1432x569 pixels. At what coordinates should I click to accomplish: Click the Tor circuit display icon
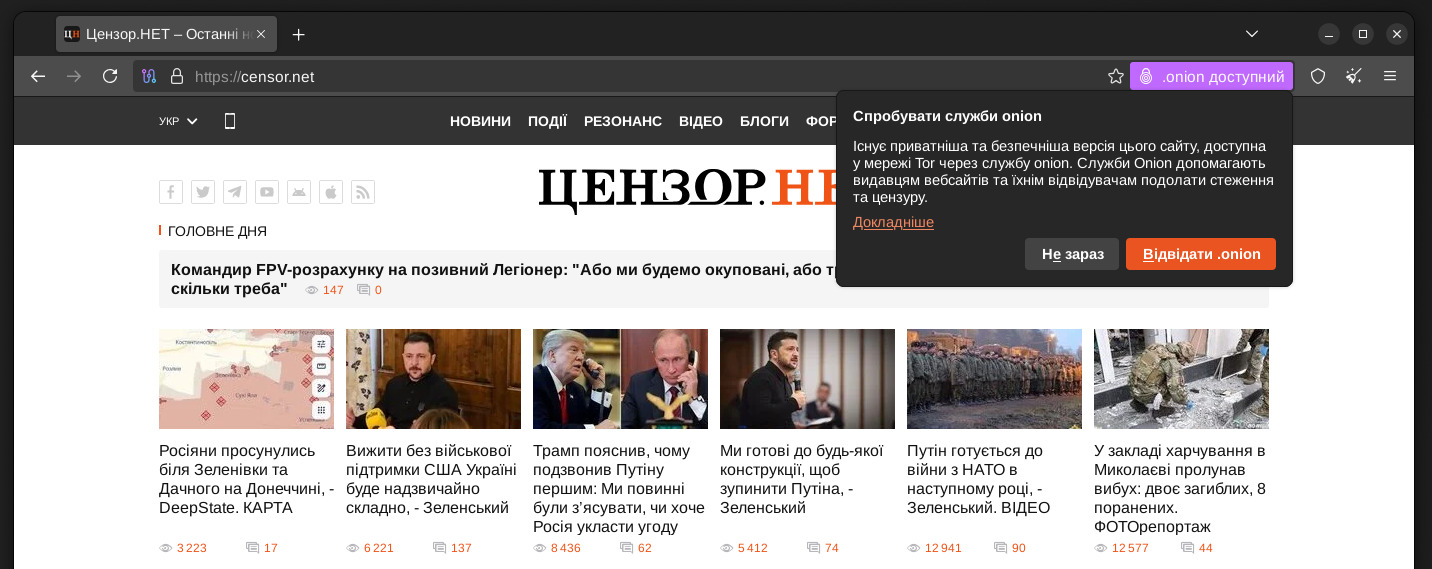click(149, 76)
